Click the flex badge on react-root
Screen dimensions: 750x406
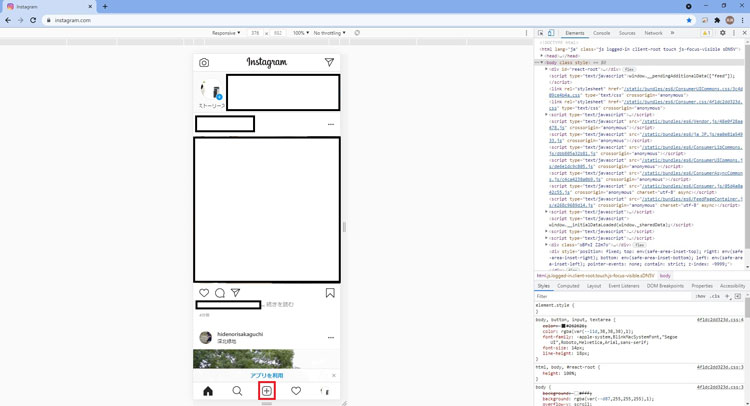point(629,69)
